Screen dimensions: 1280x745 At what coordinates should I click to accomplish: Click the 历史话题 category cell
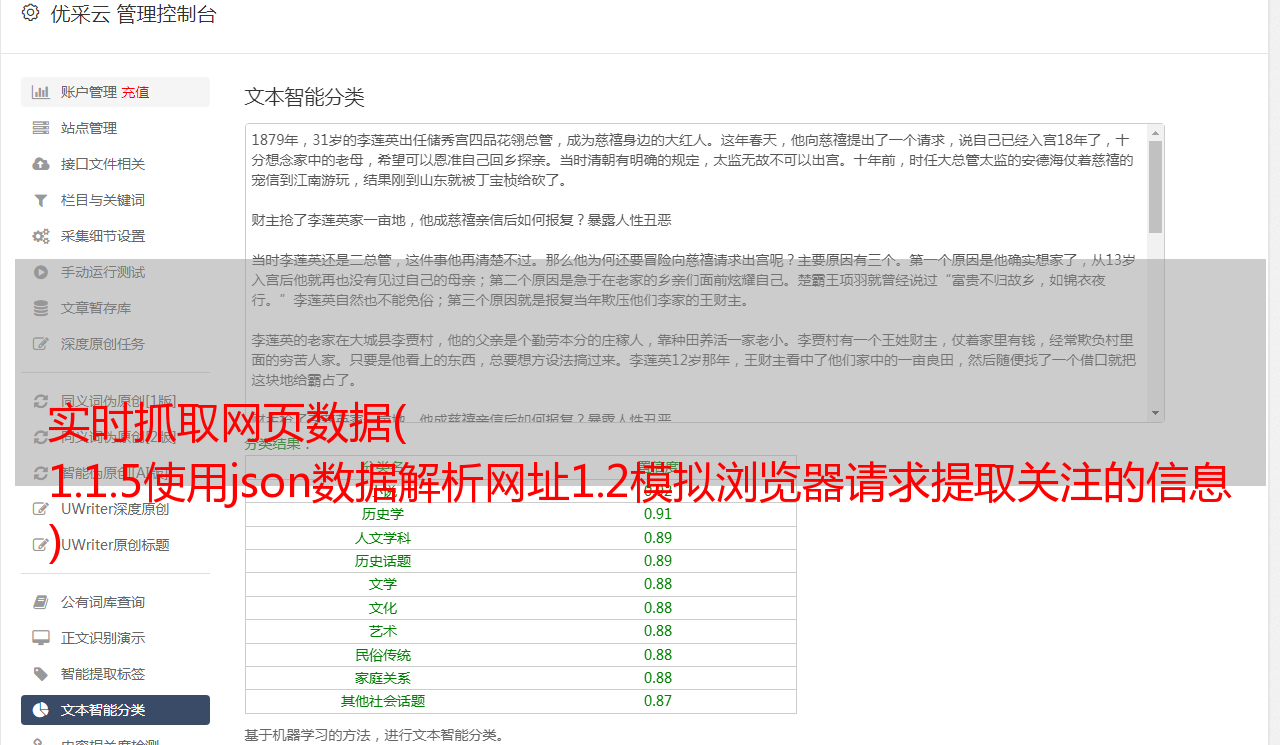click(383, 561)
